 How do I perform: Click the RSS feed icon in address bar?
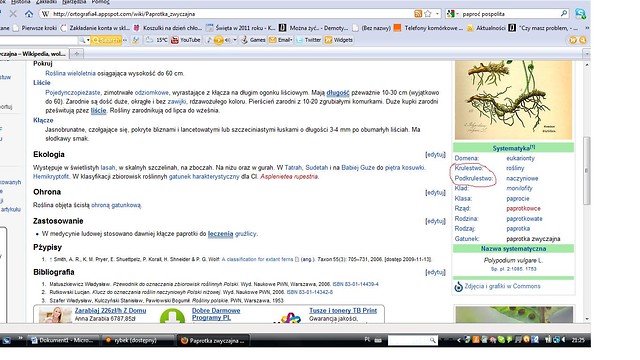[418, 14]
